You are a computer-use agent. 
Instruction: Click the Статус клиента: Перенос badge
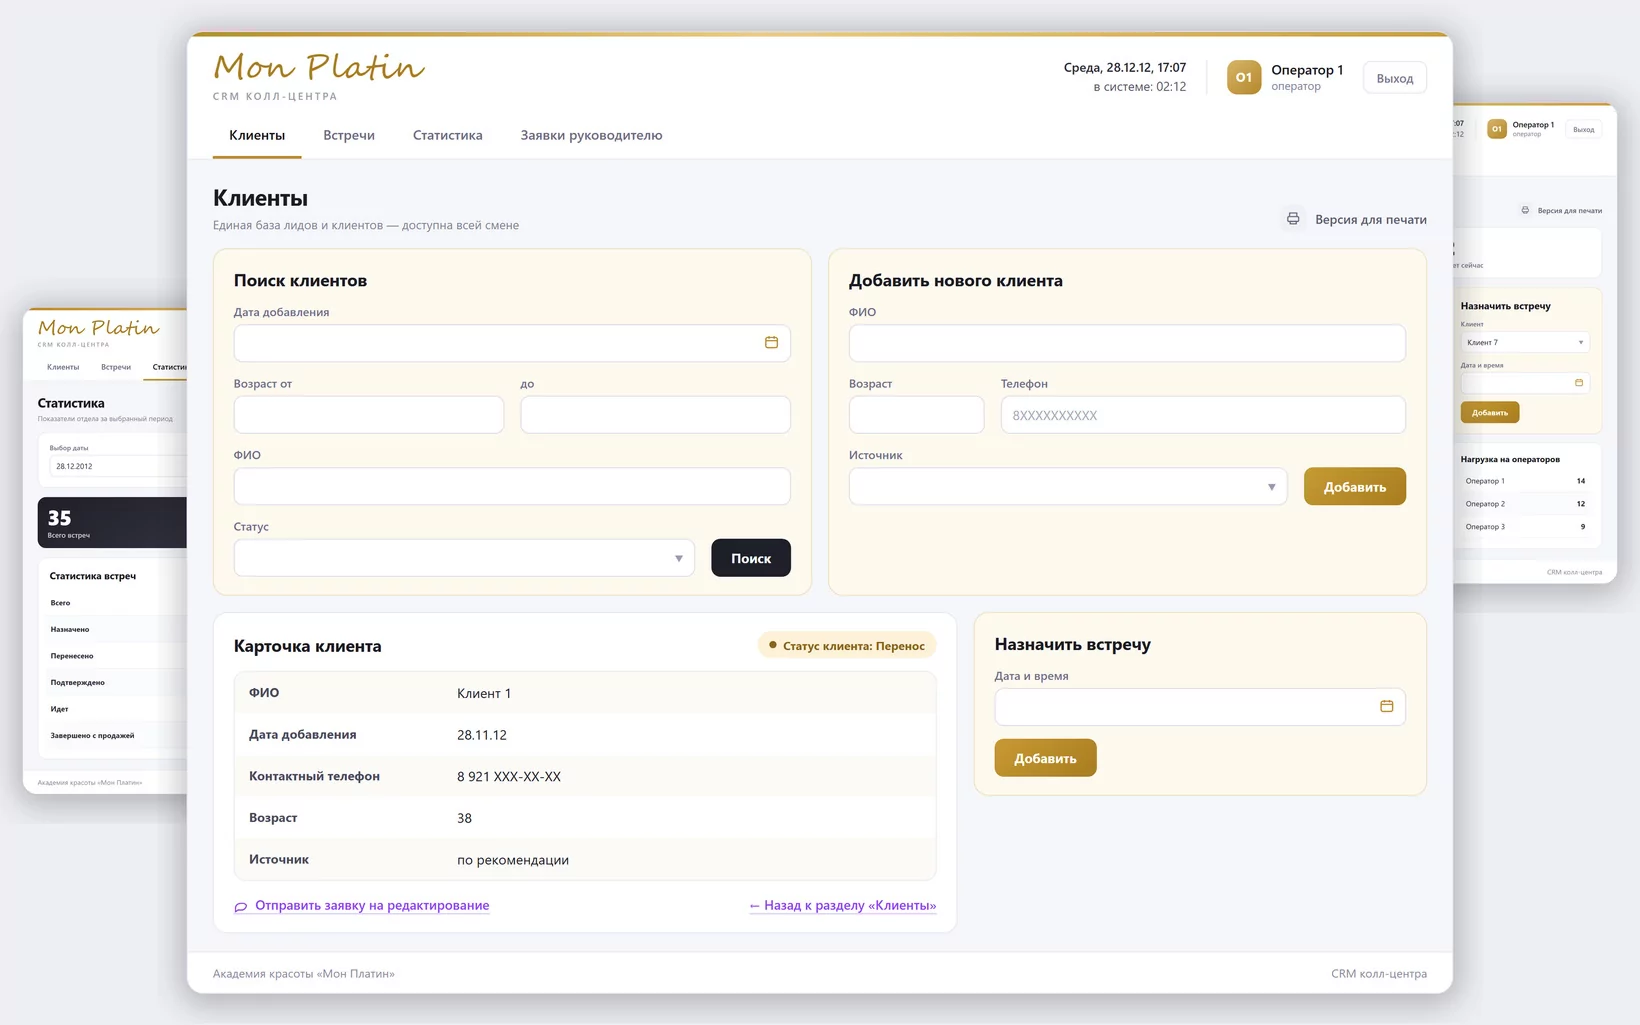click(847, 646)
